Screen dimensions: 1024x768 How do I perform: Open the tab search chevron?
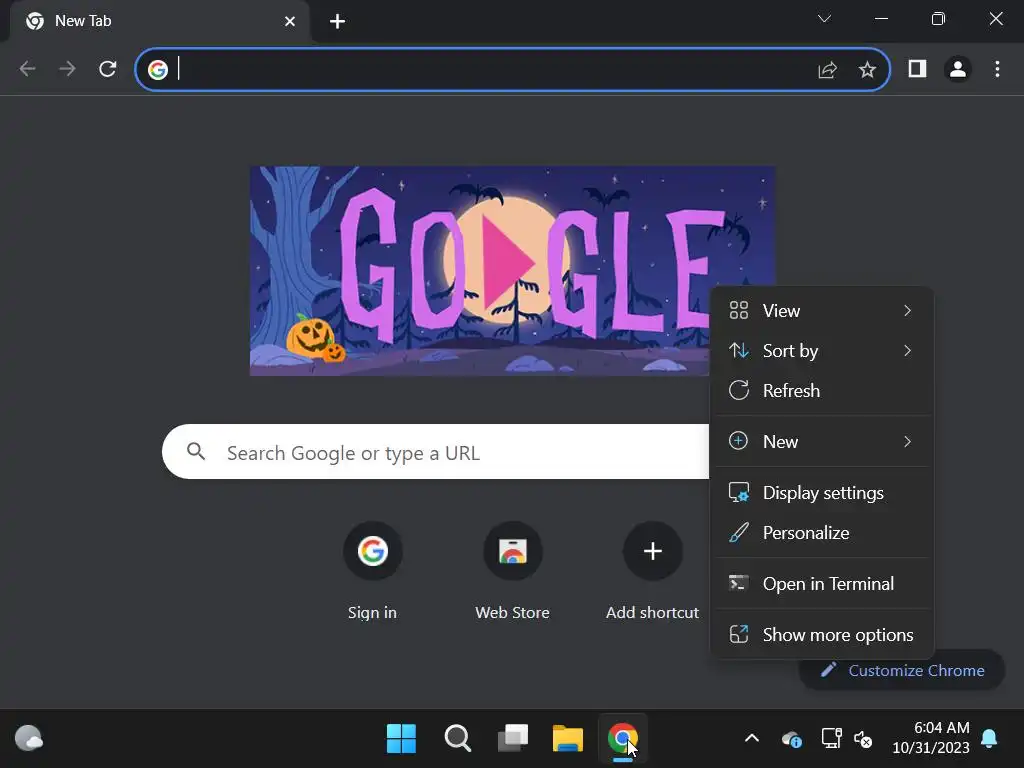(824, 19)
